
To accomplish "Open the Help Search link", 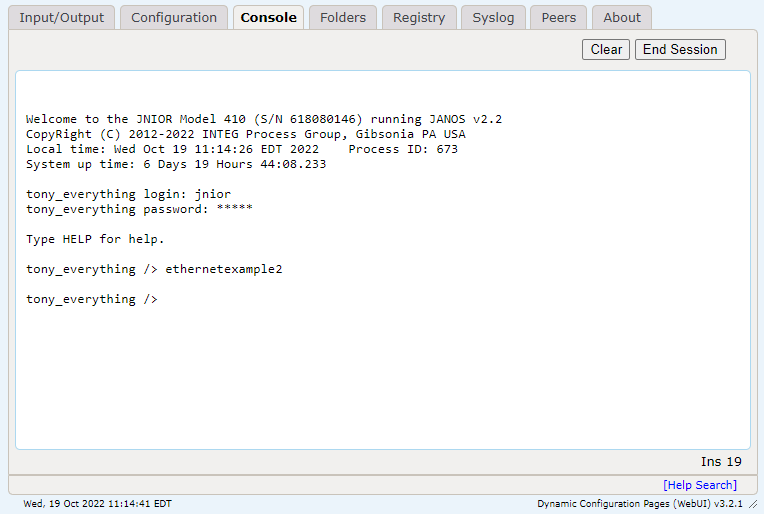I will (700, 485).
